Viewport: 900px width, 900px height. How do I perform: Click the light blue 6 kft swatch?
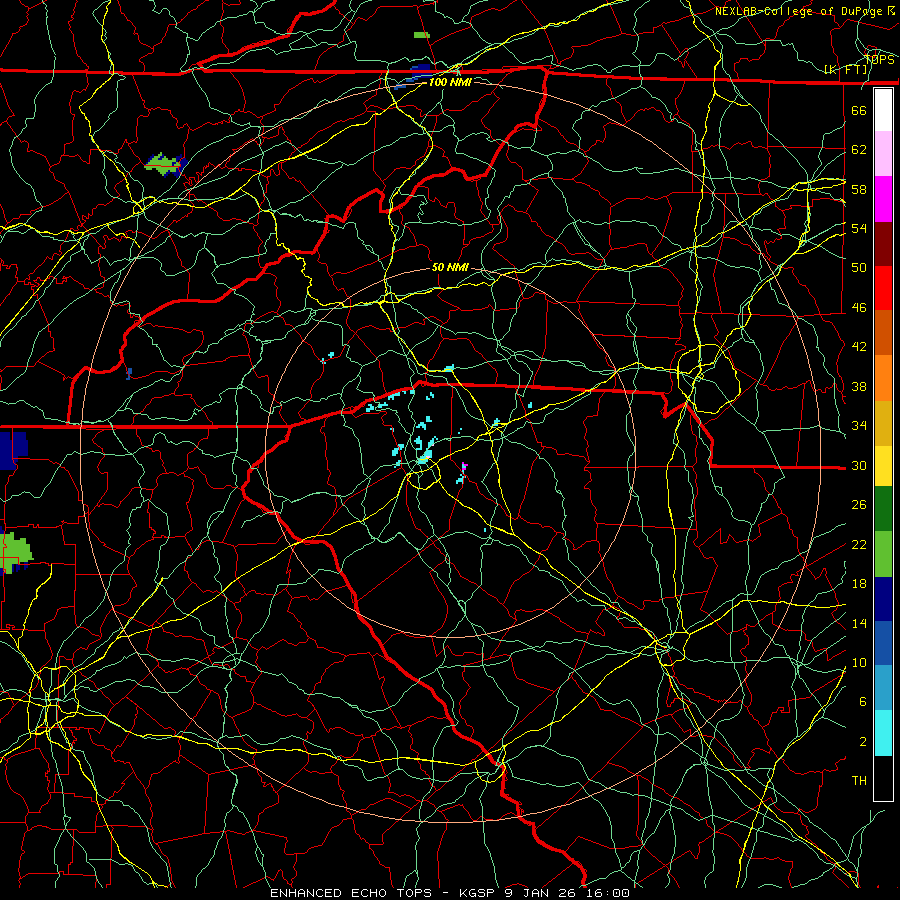point(883,688)
